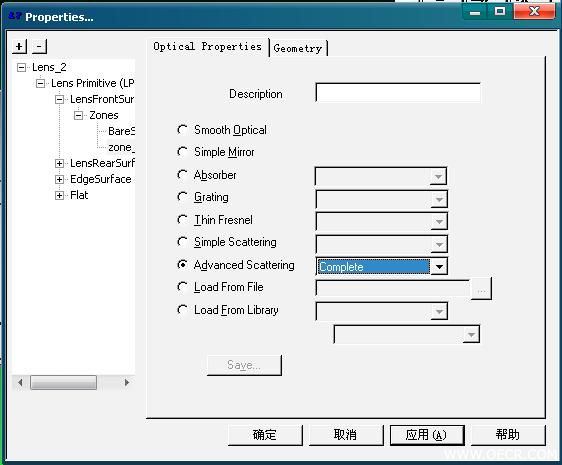Click the collapse-all minus button above tree

pyautogui.click(x=39, y=46)
